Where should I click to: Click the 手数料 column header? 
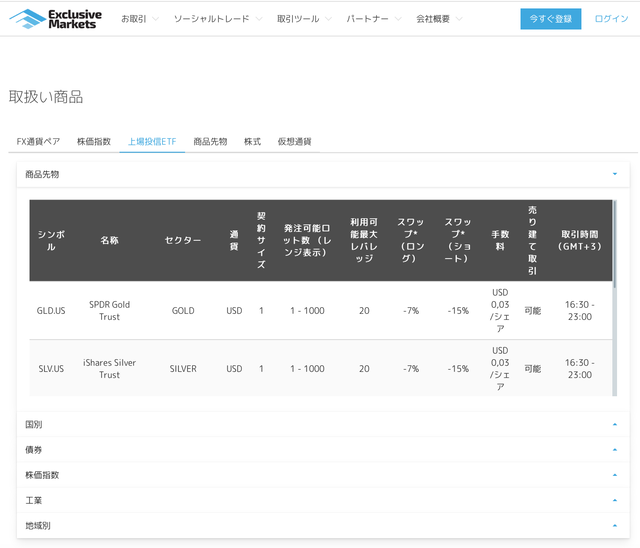point(500,240)
